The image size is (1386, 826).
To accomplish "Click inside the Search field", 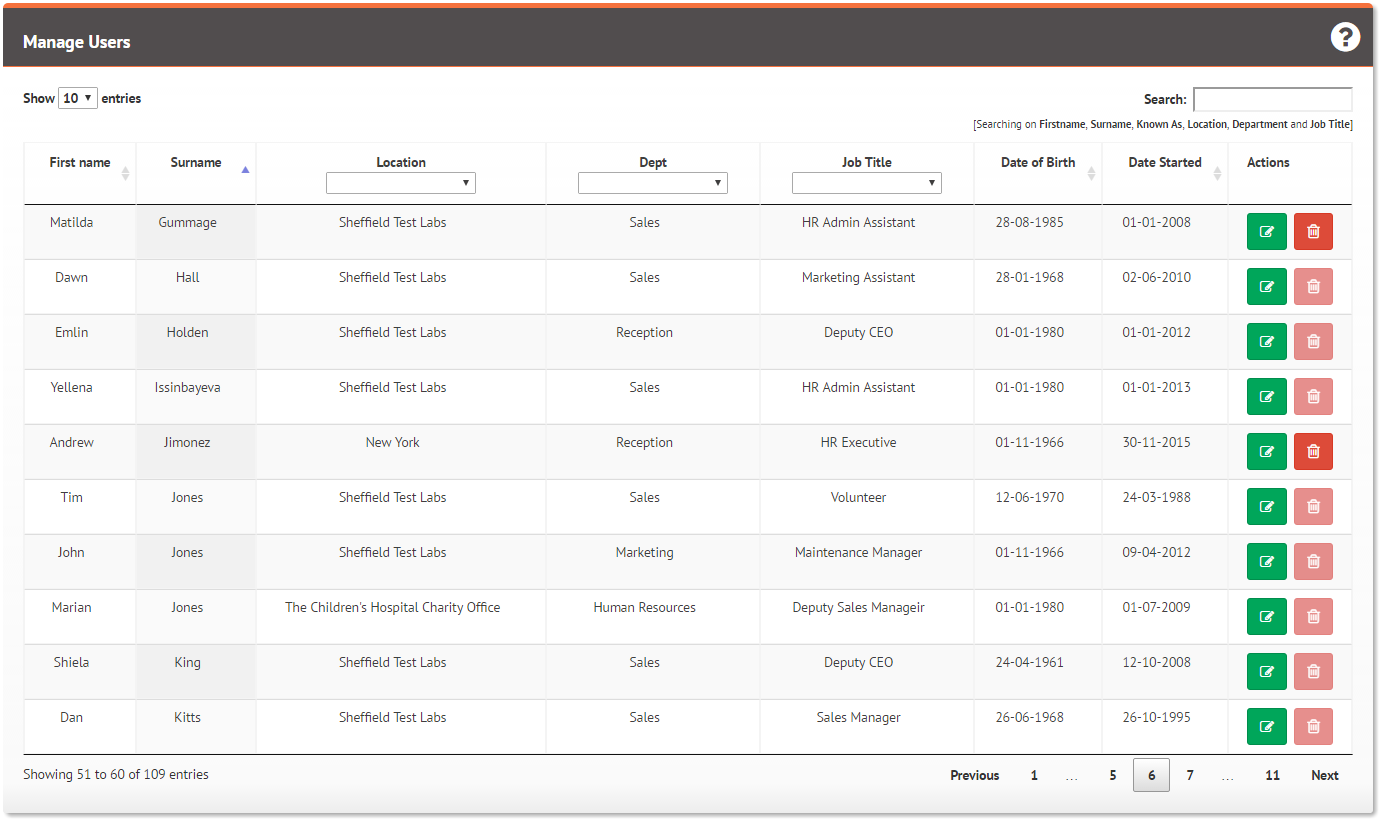I will click(1272, 99).
